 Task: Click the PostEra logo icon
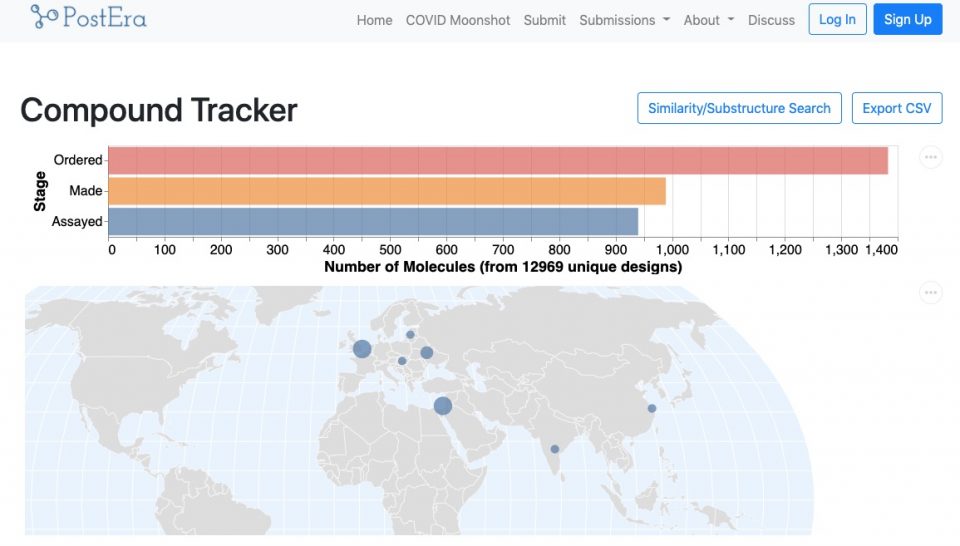click(44, 16)
